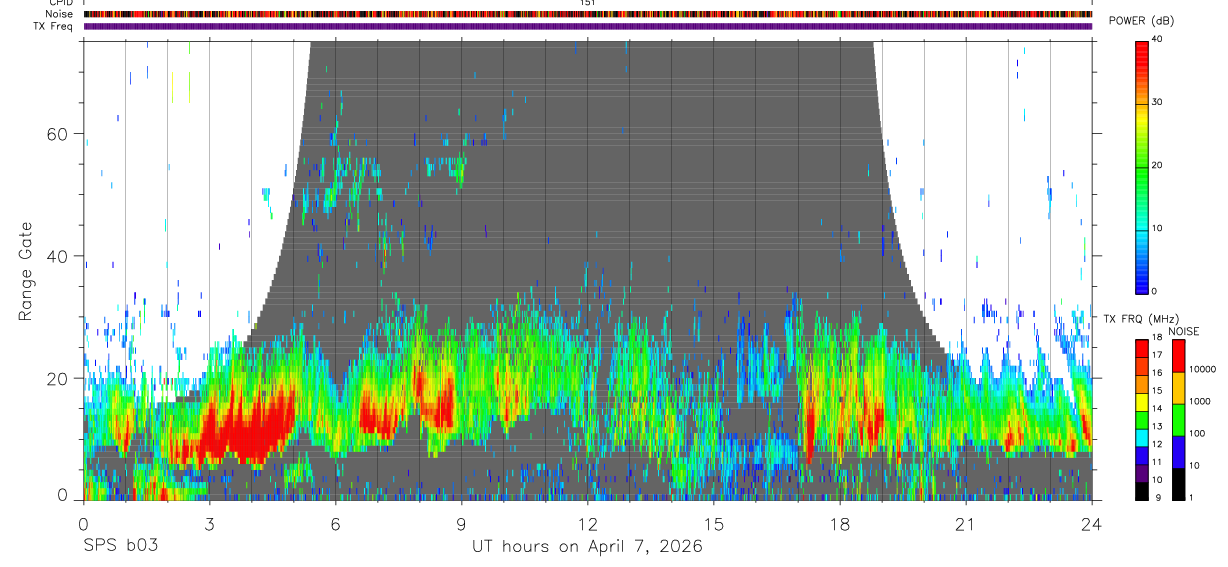1228x567 pixels.
Task: Click the 30 label on the POWER scale
Action: 1157,102
